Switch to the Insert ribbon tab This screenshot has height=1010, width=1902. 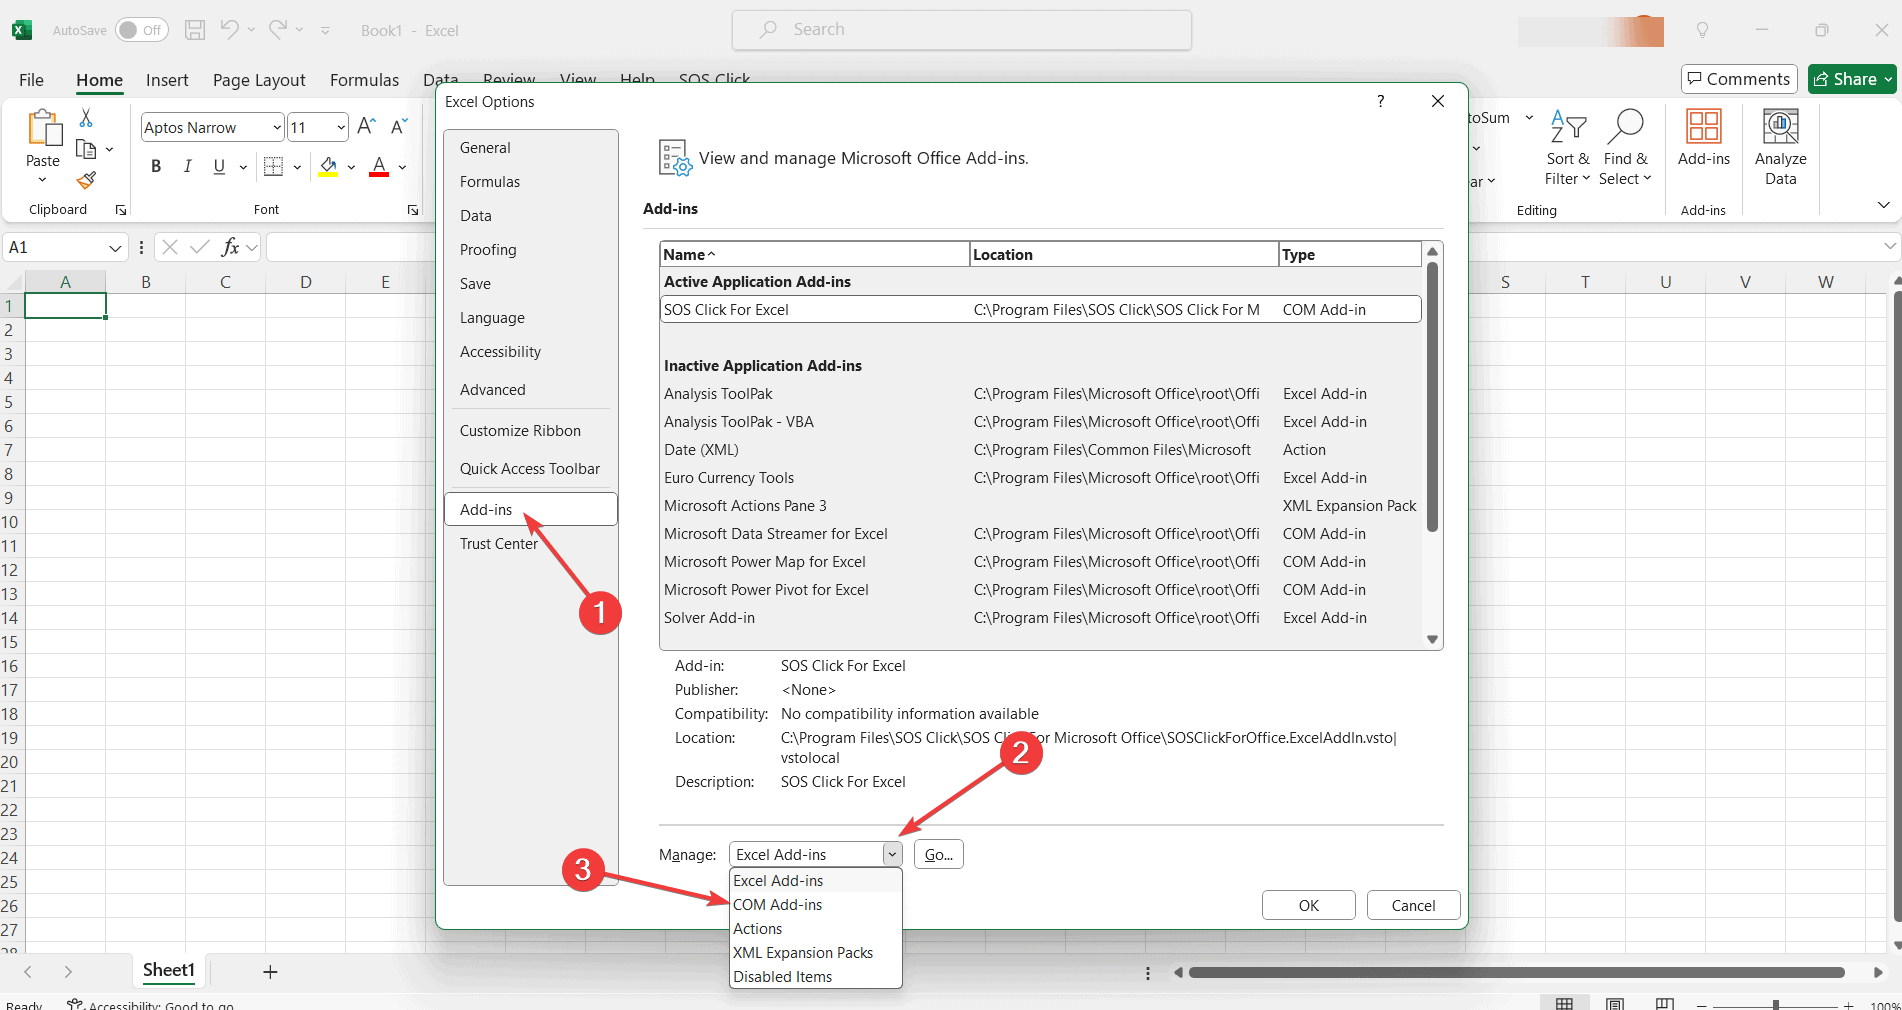167,80
